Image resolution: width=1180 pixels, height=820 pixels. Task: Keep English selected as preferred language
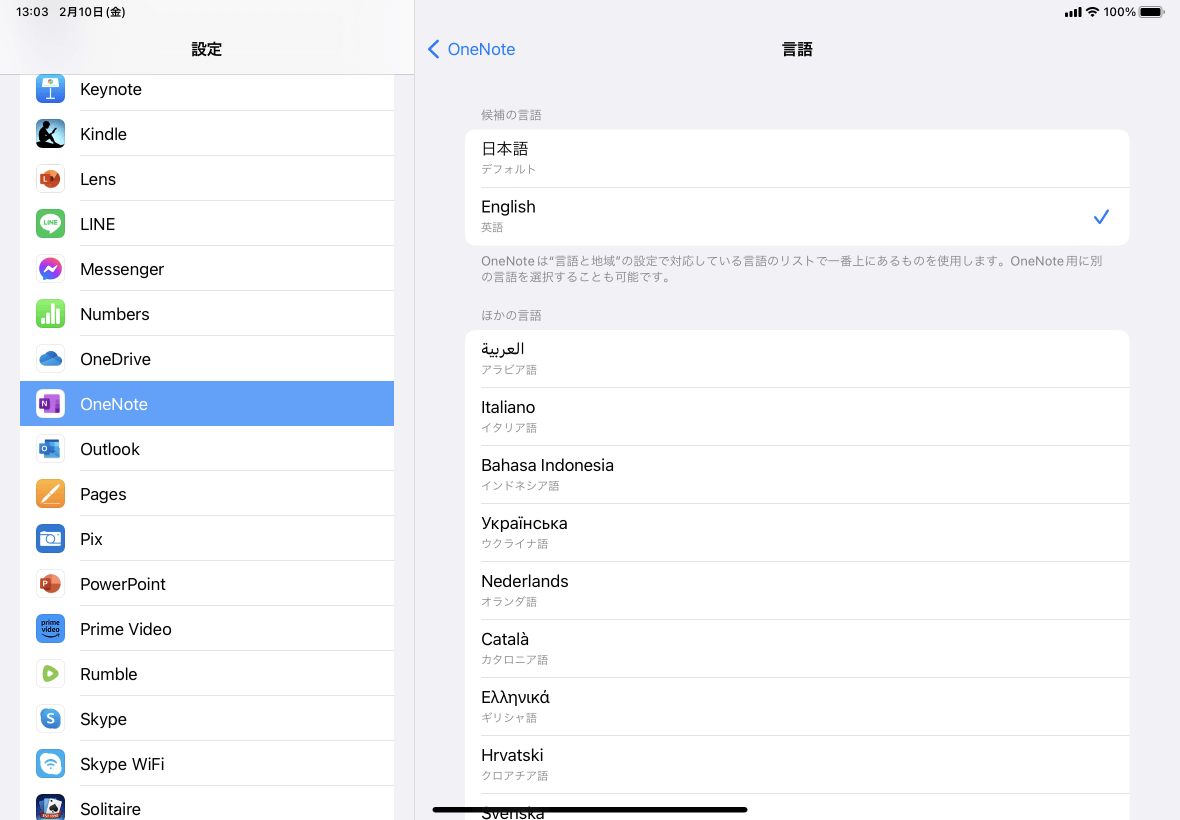point(796,215)
